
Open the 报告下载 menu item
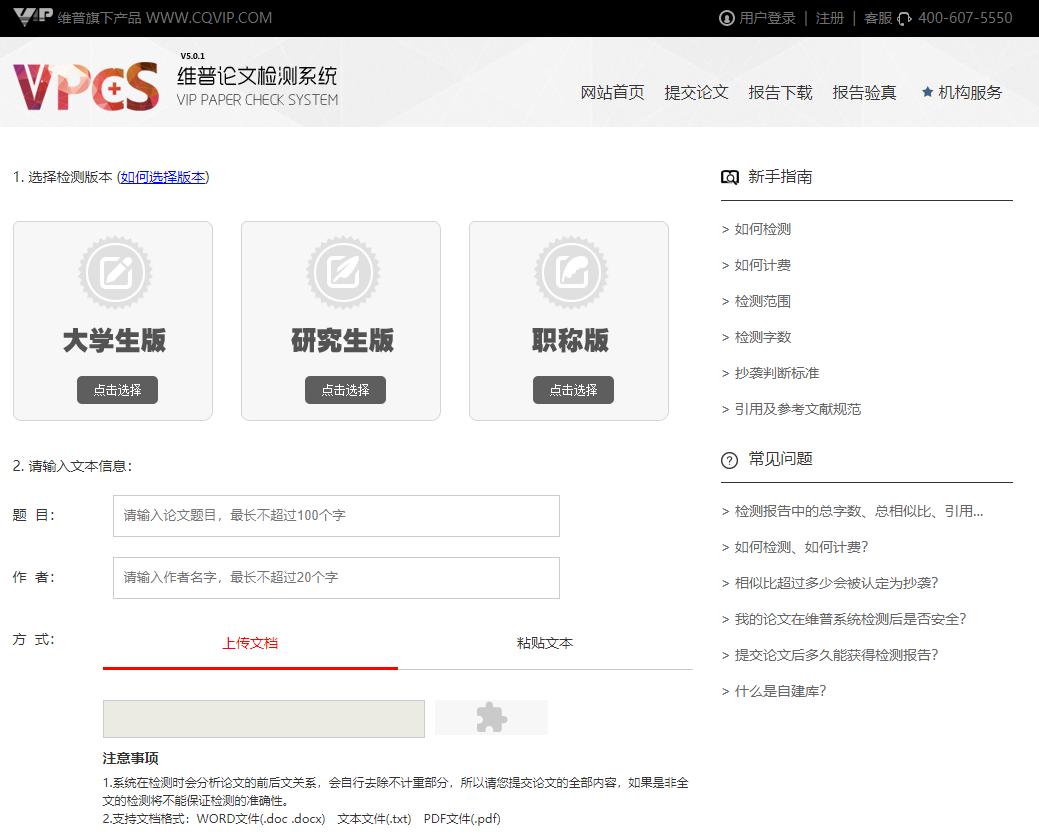pos(780,92)
